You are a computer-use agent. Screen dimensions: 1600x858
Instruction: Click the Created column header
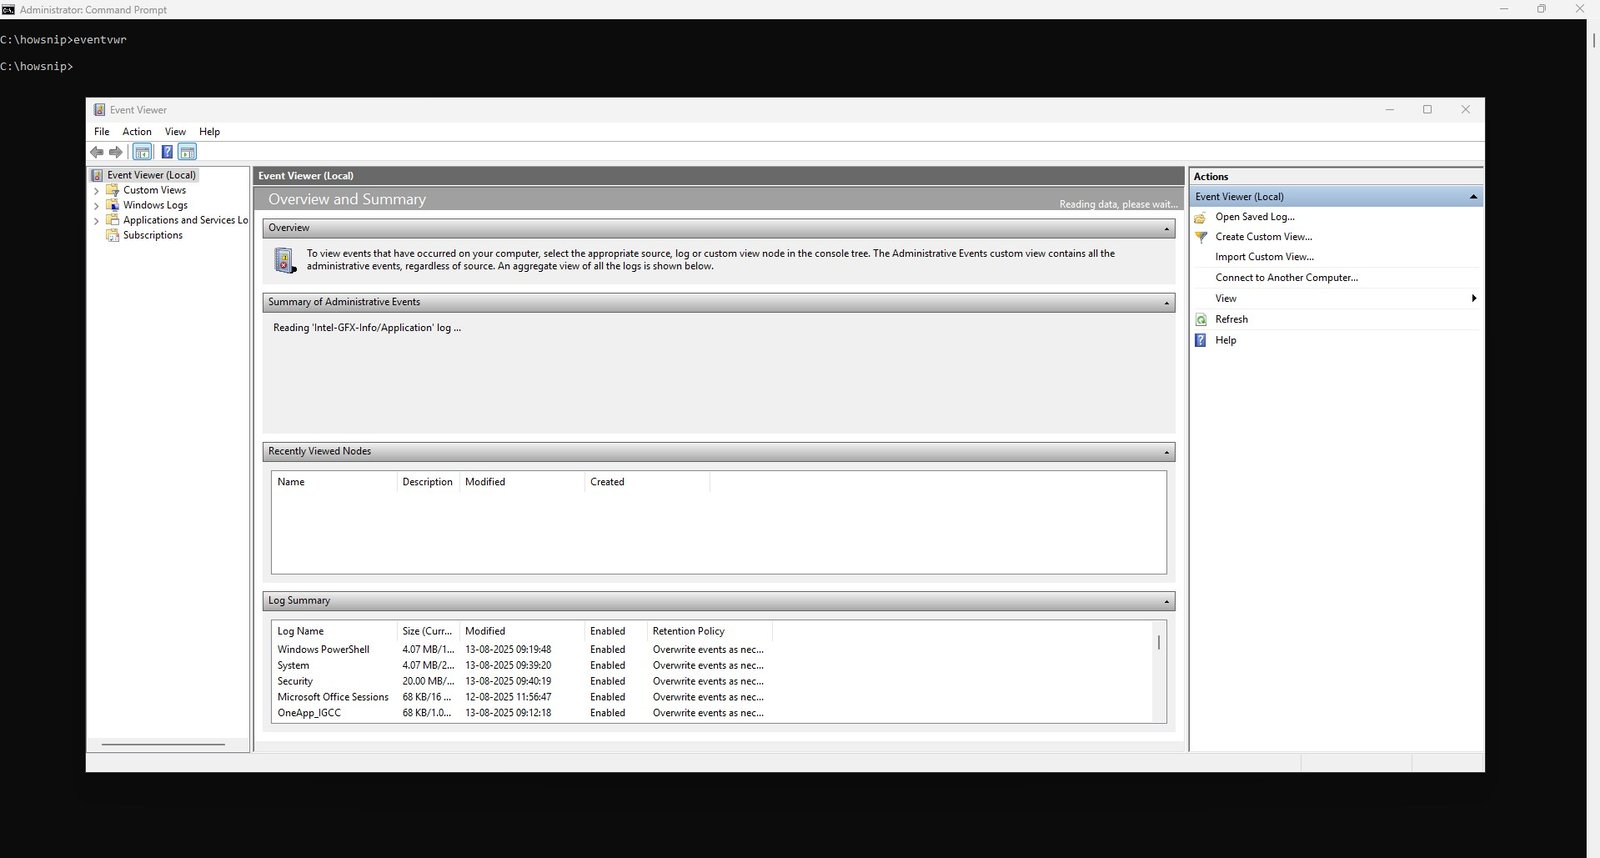point(647,482)
